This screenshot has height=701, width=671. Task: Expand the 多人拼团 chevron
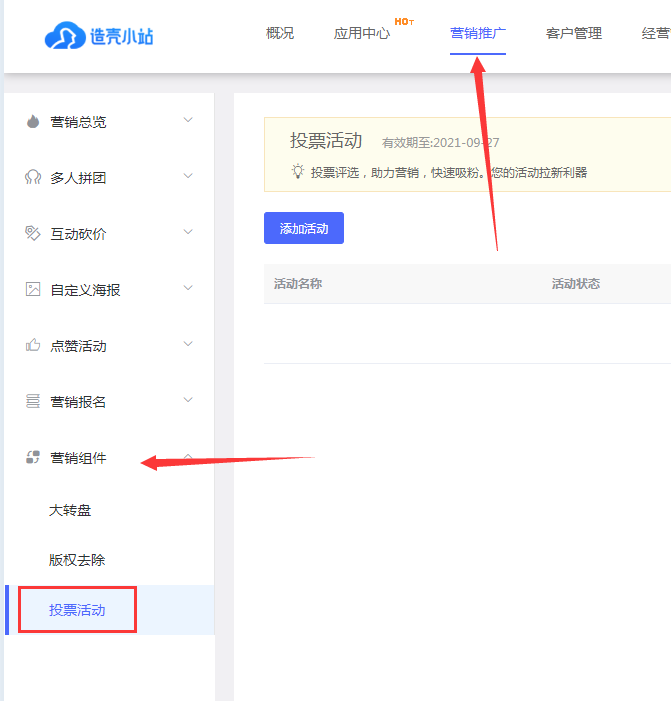coord(188,176)
